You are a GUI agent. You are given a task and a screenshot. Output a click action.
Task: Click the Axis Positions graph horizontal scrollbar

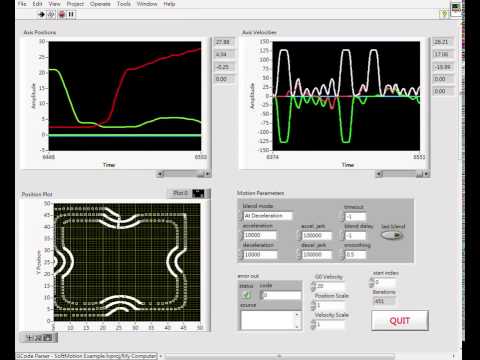184,174
